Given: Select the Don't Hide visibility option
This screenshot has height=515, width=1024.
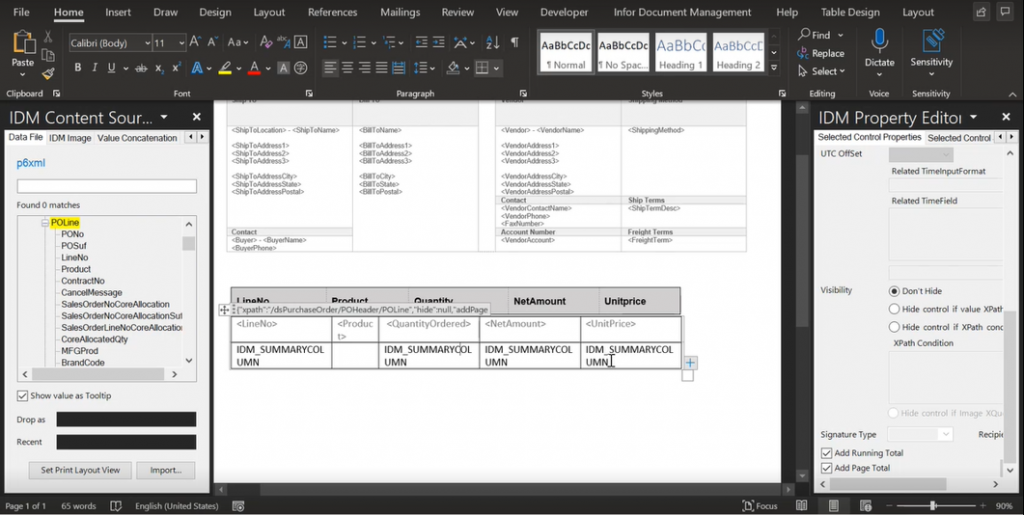Looking at the screenshot, I should point(894,290).
